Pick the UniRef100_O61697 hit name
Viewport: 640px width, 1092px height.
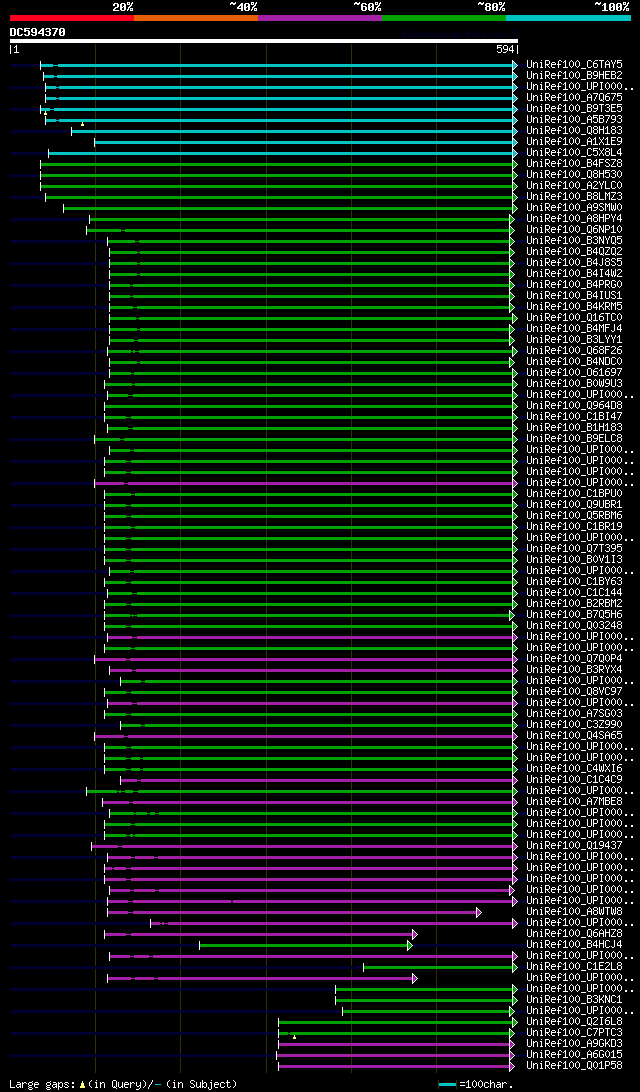click(575, 373)
